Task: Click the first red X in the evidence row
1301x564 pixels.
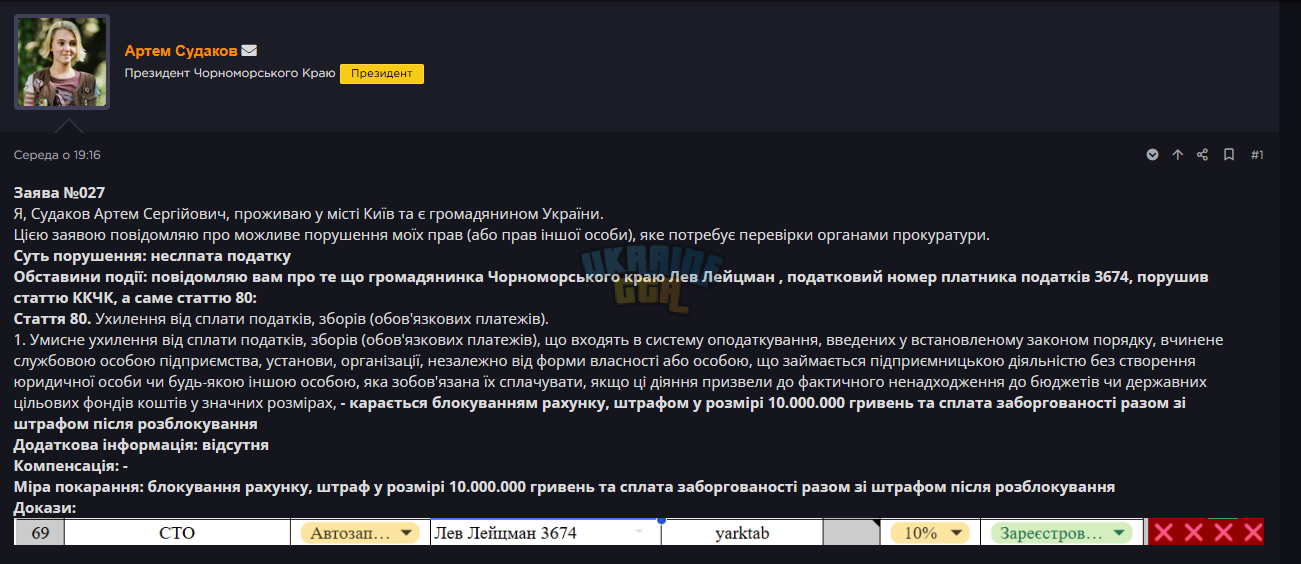Action: coord(1163,532)
